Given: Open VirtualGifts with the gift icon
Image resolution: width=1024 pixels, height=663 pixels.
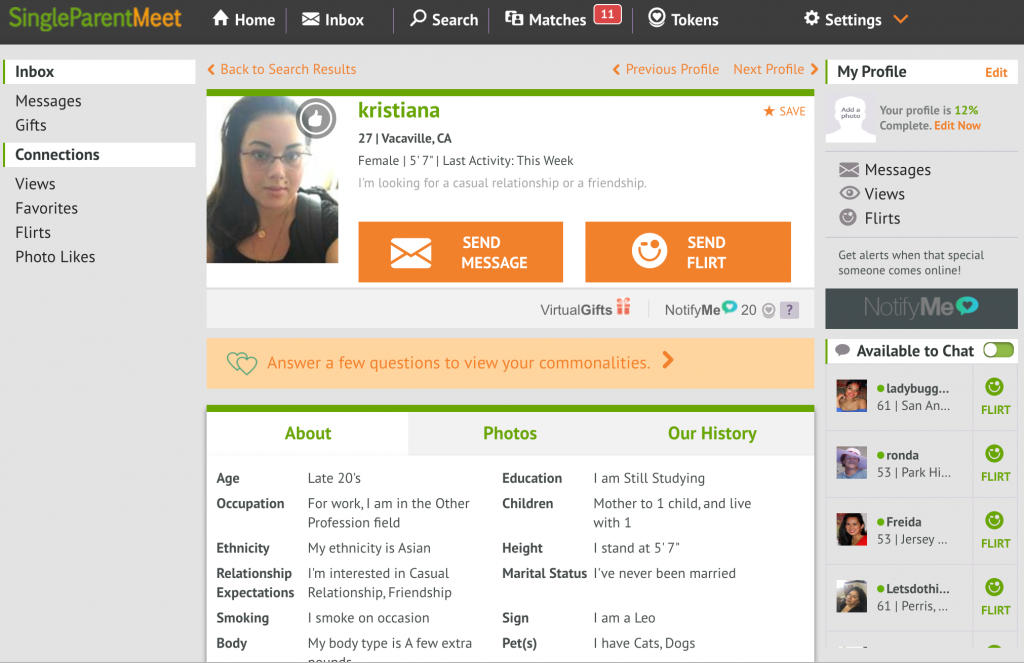Looking at the screenshot, I should 585,309.
